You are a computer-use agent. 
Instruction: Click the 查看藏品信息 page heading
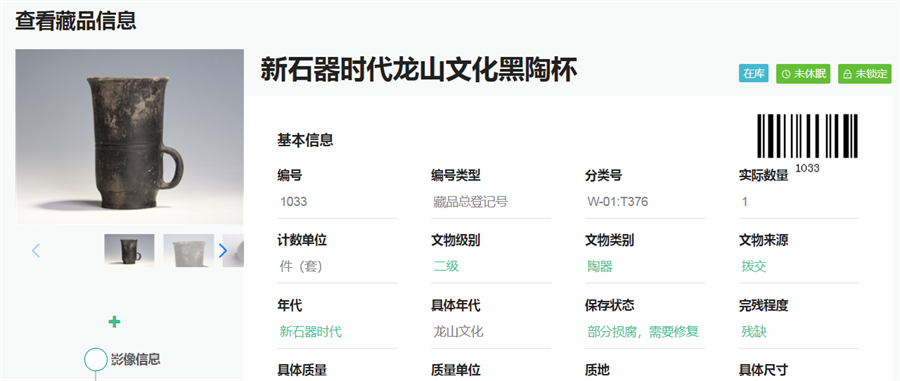tap(76, 21)
